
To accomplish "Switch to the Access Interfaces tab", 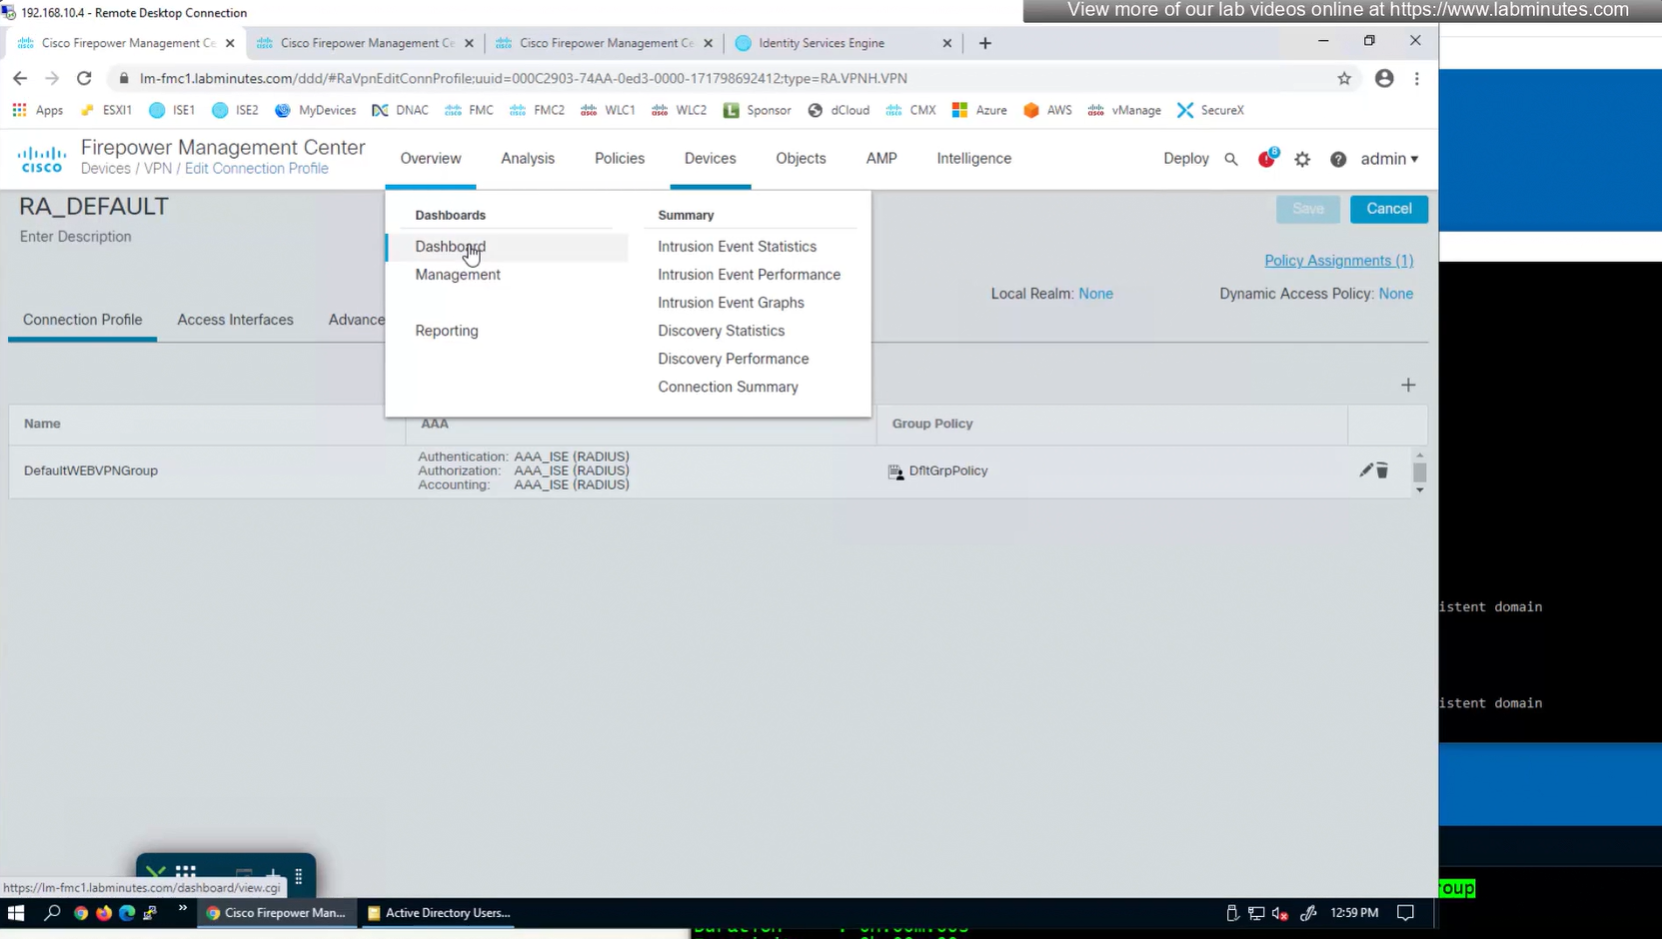I will tap(235, 320).
